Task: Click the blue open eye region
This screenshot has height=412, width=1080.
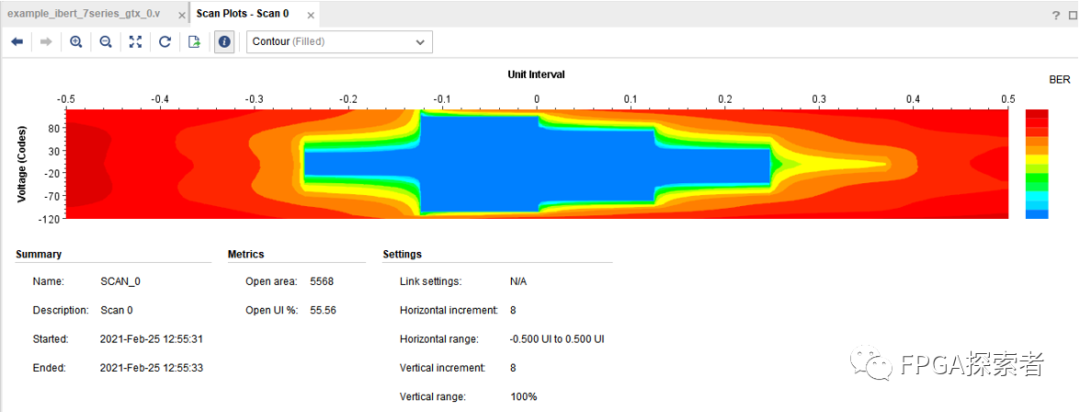Action: click(537, 164)
